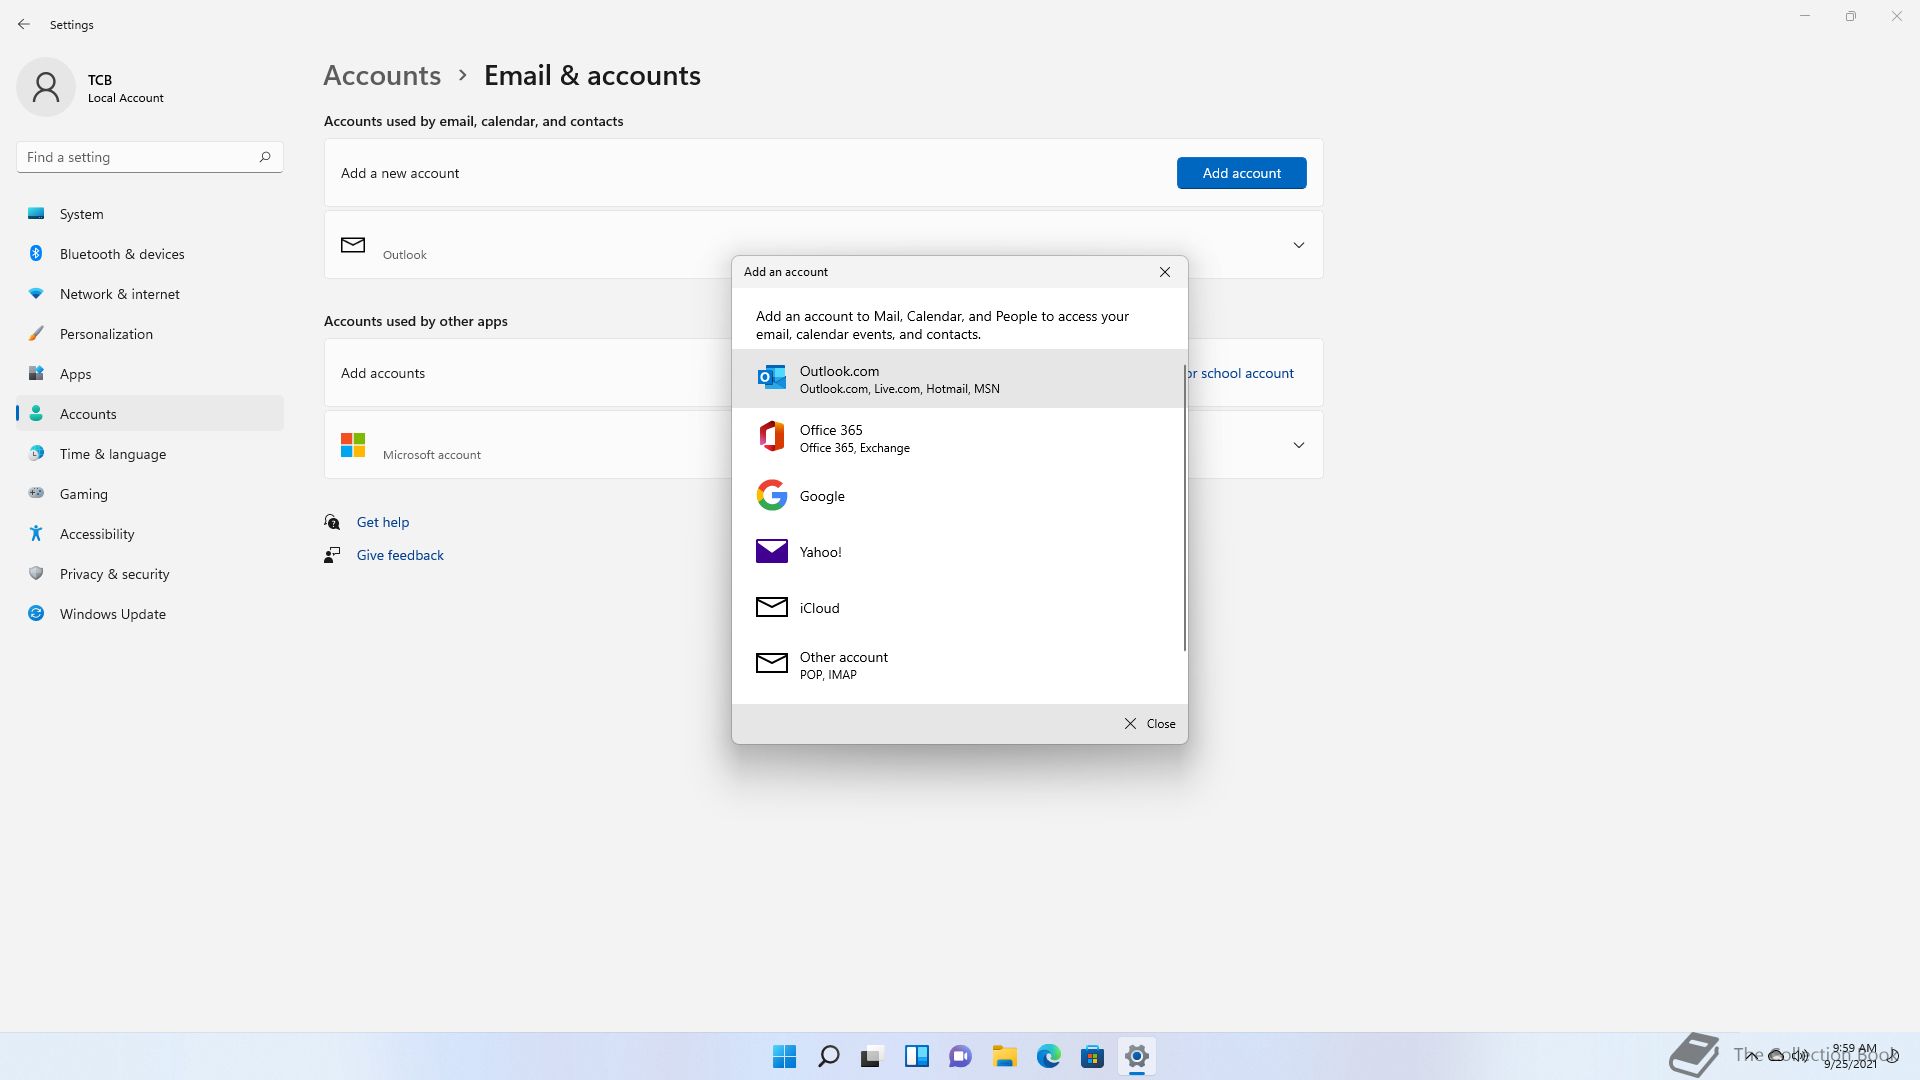Open Personalization category

pyautogui.click(x=150, y=334)
